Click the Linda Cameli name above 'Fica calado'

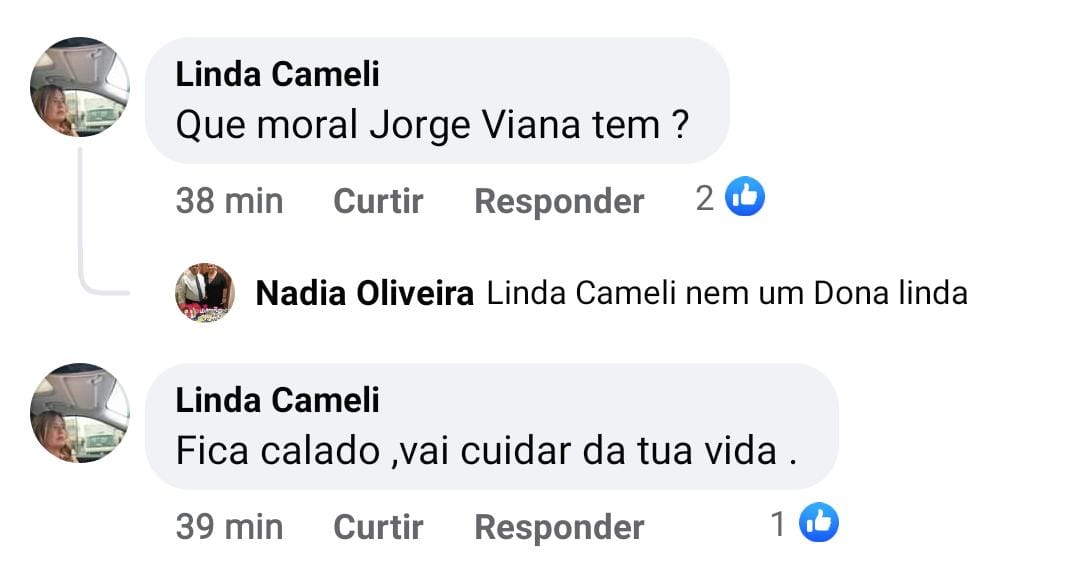point(277,400)
